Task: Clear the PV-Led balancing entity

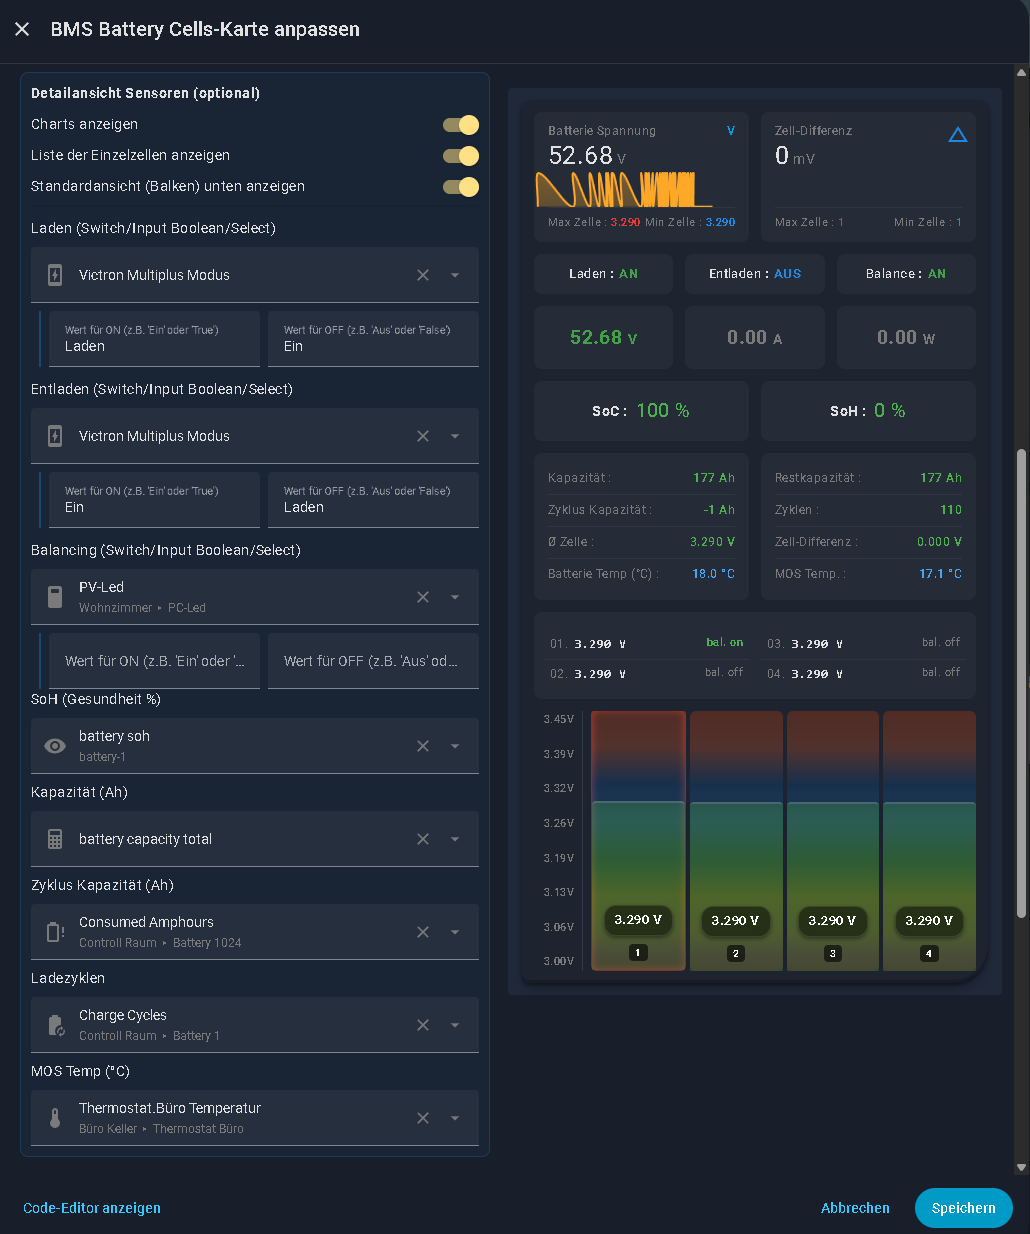Action: pyautogui.click(x=423, y=597)
